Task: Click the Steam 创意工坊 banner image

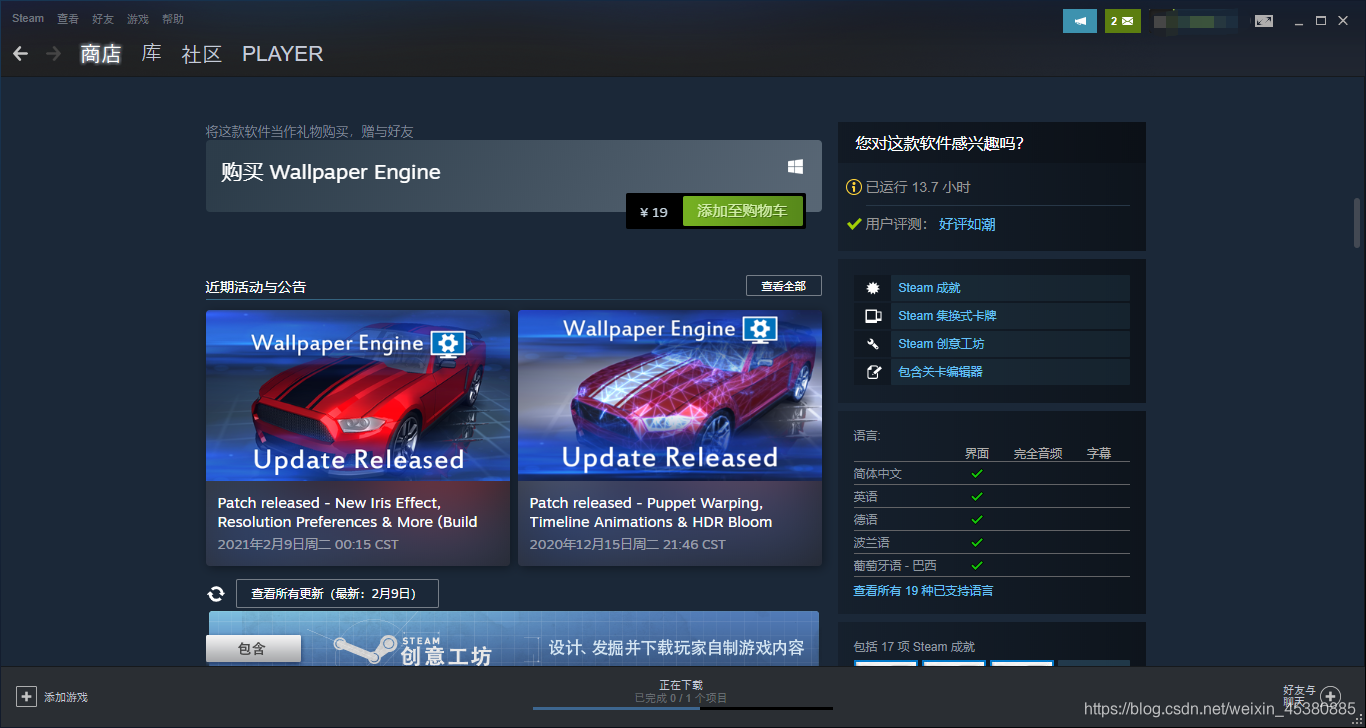Action: pos(514,639)
